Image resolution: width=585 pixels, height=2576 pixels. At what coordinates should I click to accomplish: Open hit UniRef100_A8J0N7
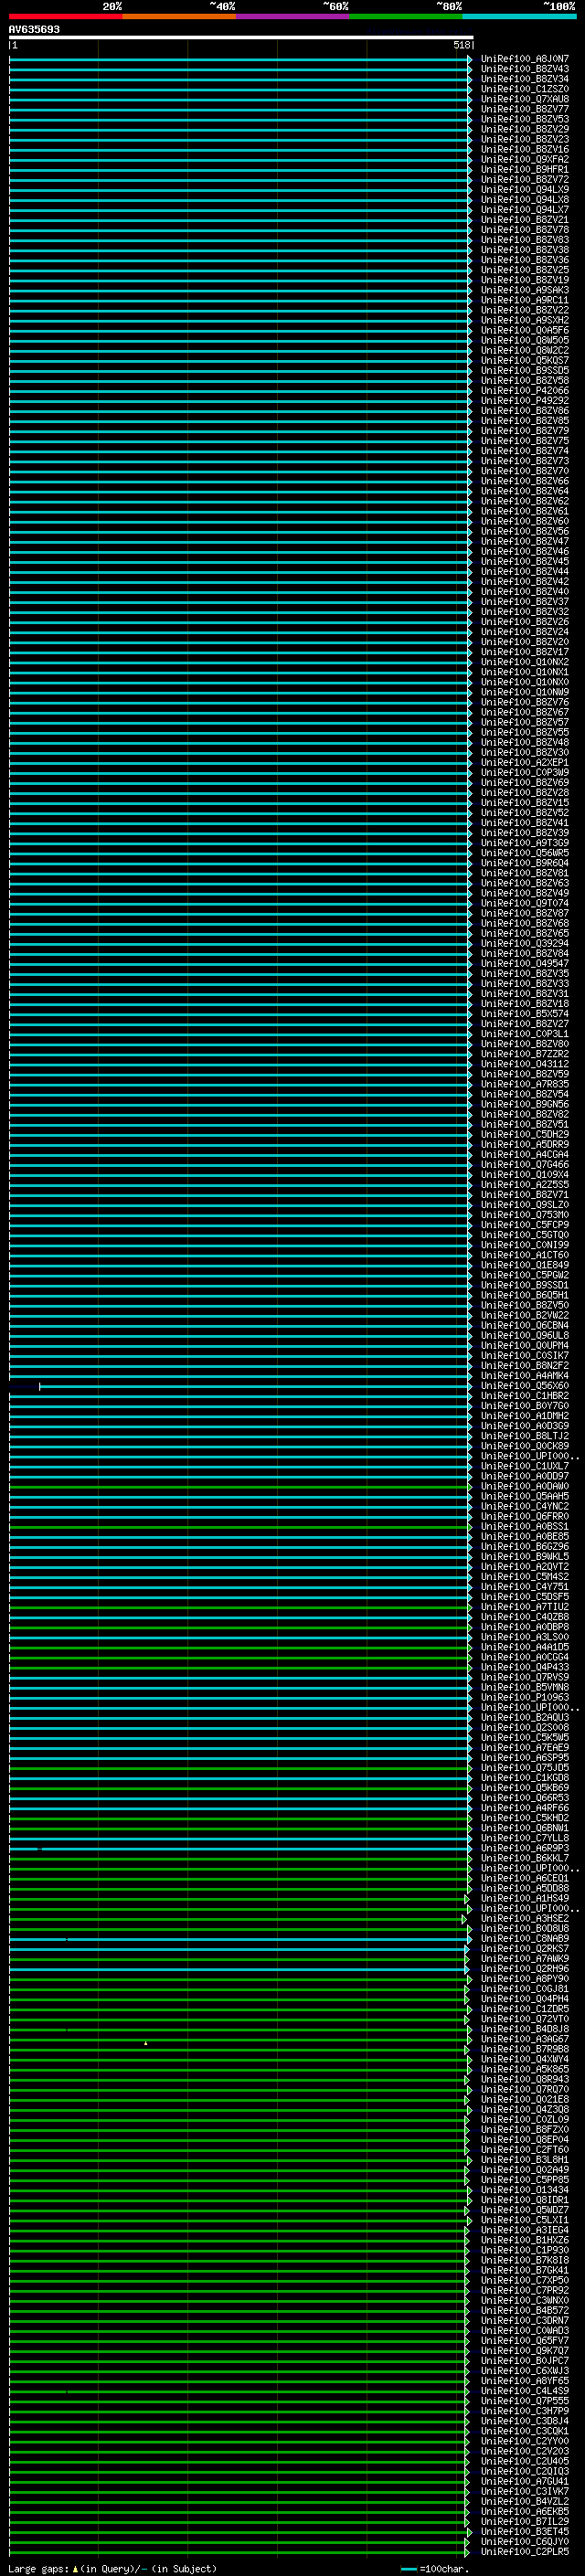pyautogui.click(x=525, y=59)
